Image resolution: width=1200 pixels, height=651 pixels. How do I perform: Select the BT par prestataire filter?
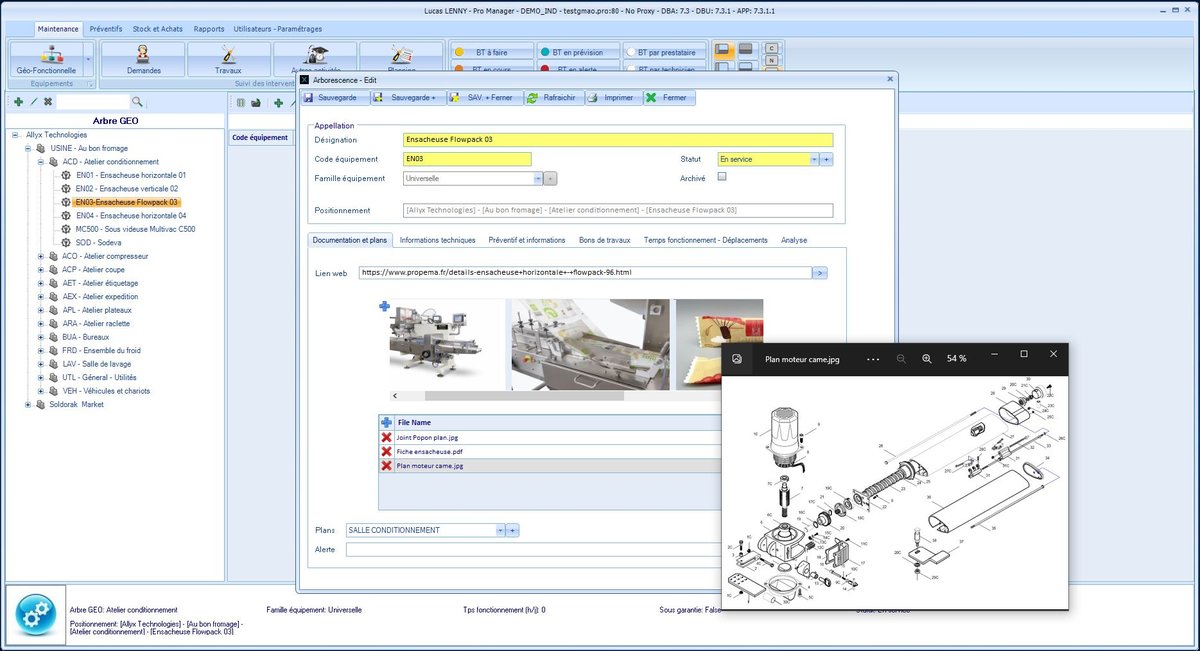pos(665,52)
